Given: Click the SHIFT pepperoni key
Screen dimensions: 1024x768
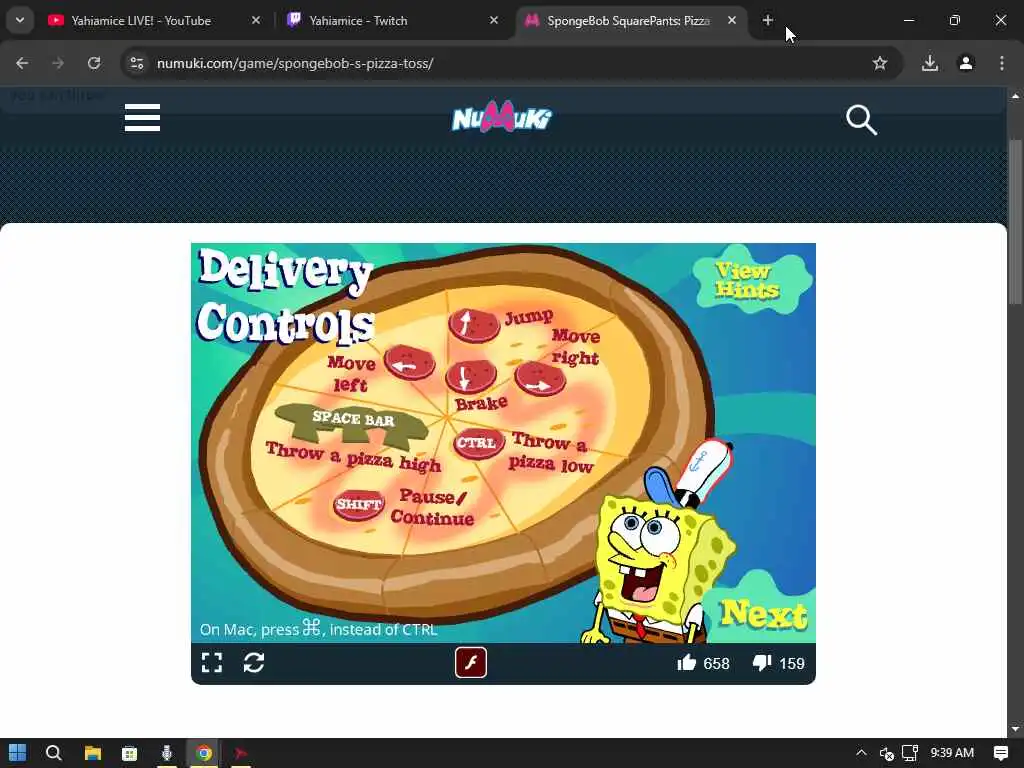Looking at the screenshot, I should tap(359, 504).
